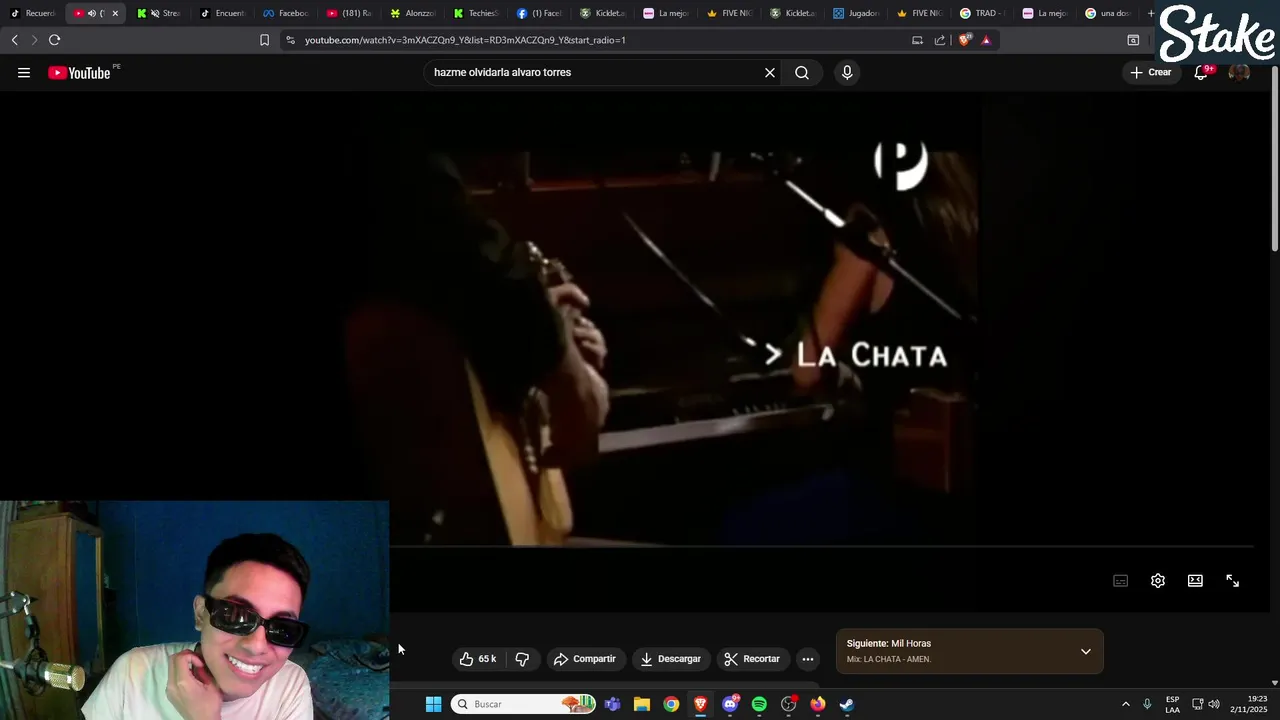Click the browser address bar URL
This screenshot has width=1280, height=720.
(x=465, y=40)
